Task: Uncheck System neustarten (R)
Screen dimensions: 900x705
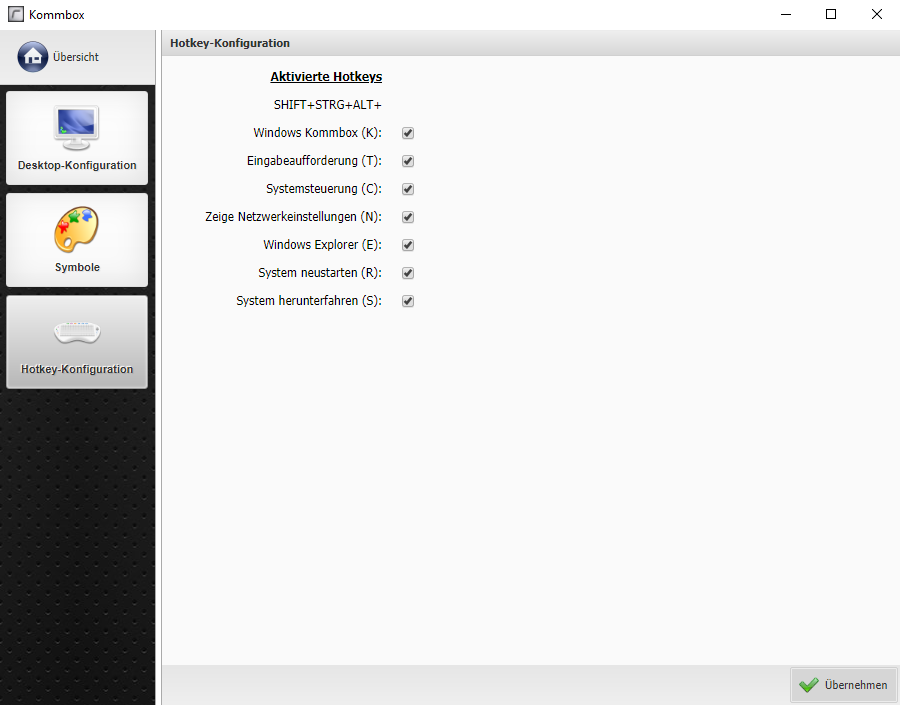Action: click(407, 272)
